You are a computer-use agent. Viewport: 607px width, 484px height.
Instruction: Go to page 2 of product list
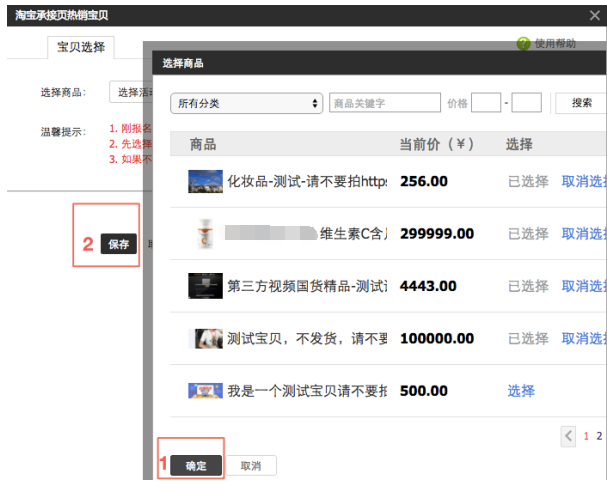[599, 436]
